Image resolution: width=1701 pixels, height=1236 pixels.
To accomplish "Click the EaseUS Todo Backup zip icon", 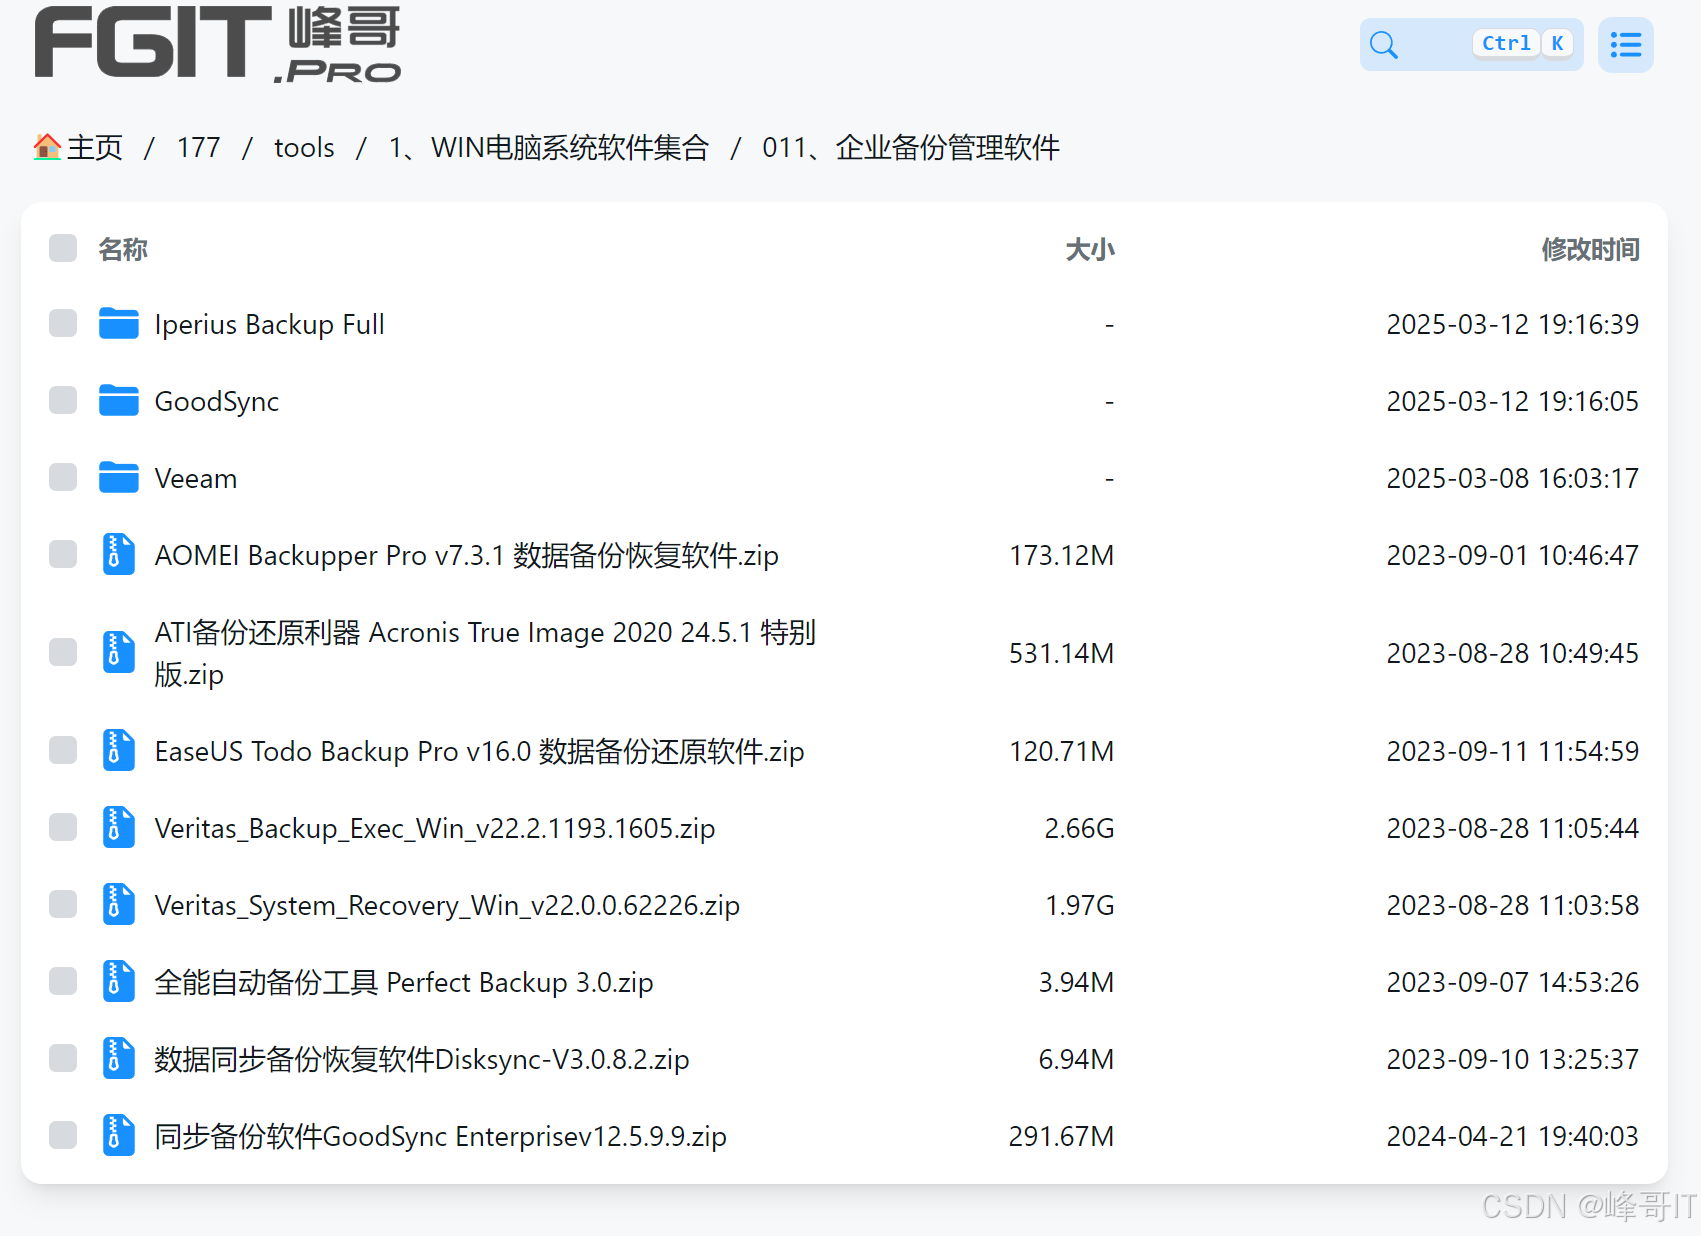I will (x=119, y=751).
